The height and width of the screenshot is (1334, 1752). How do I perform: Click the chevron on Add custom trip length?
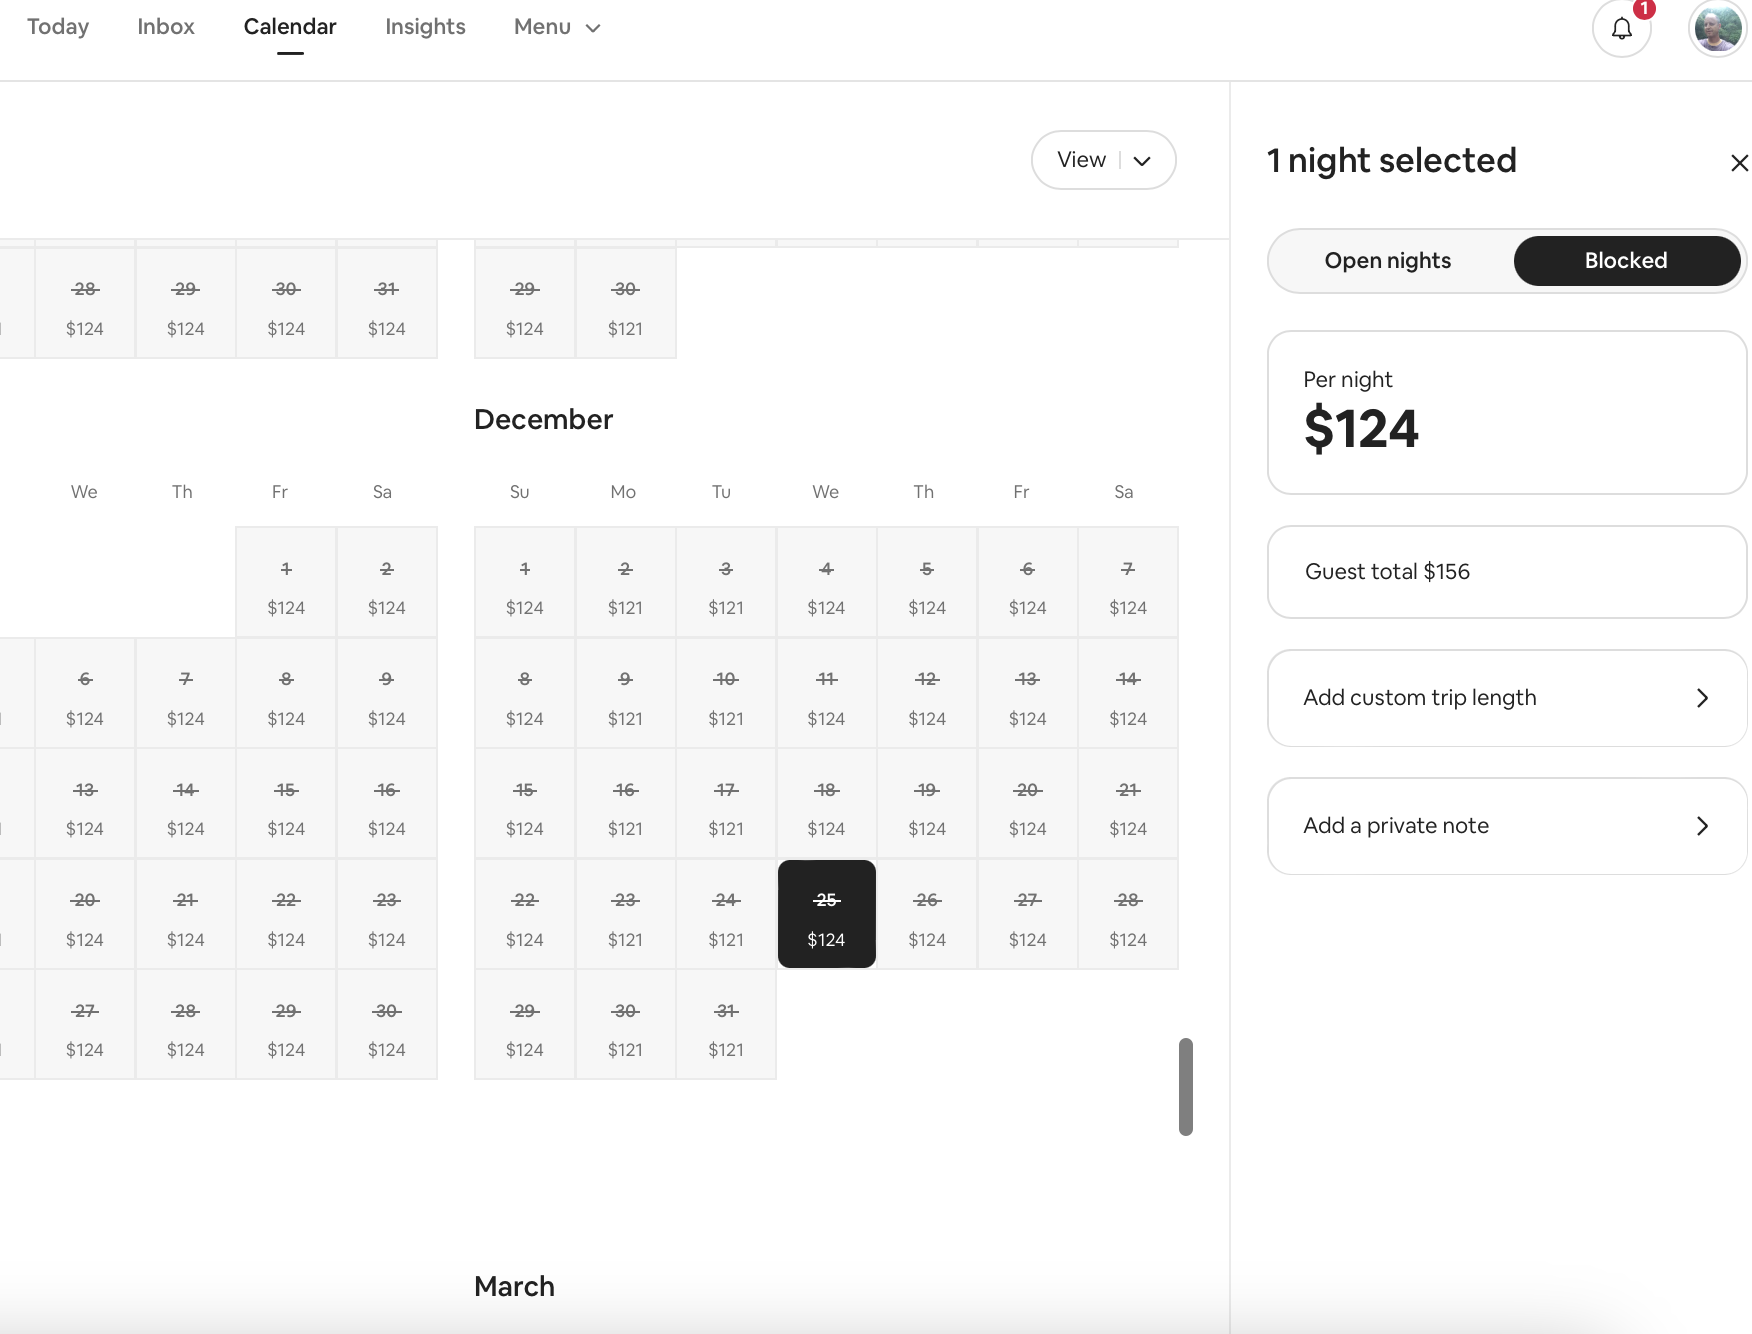[x=1702, y=698]
